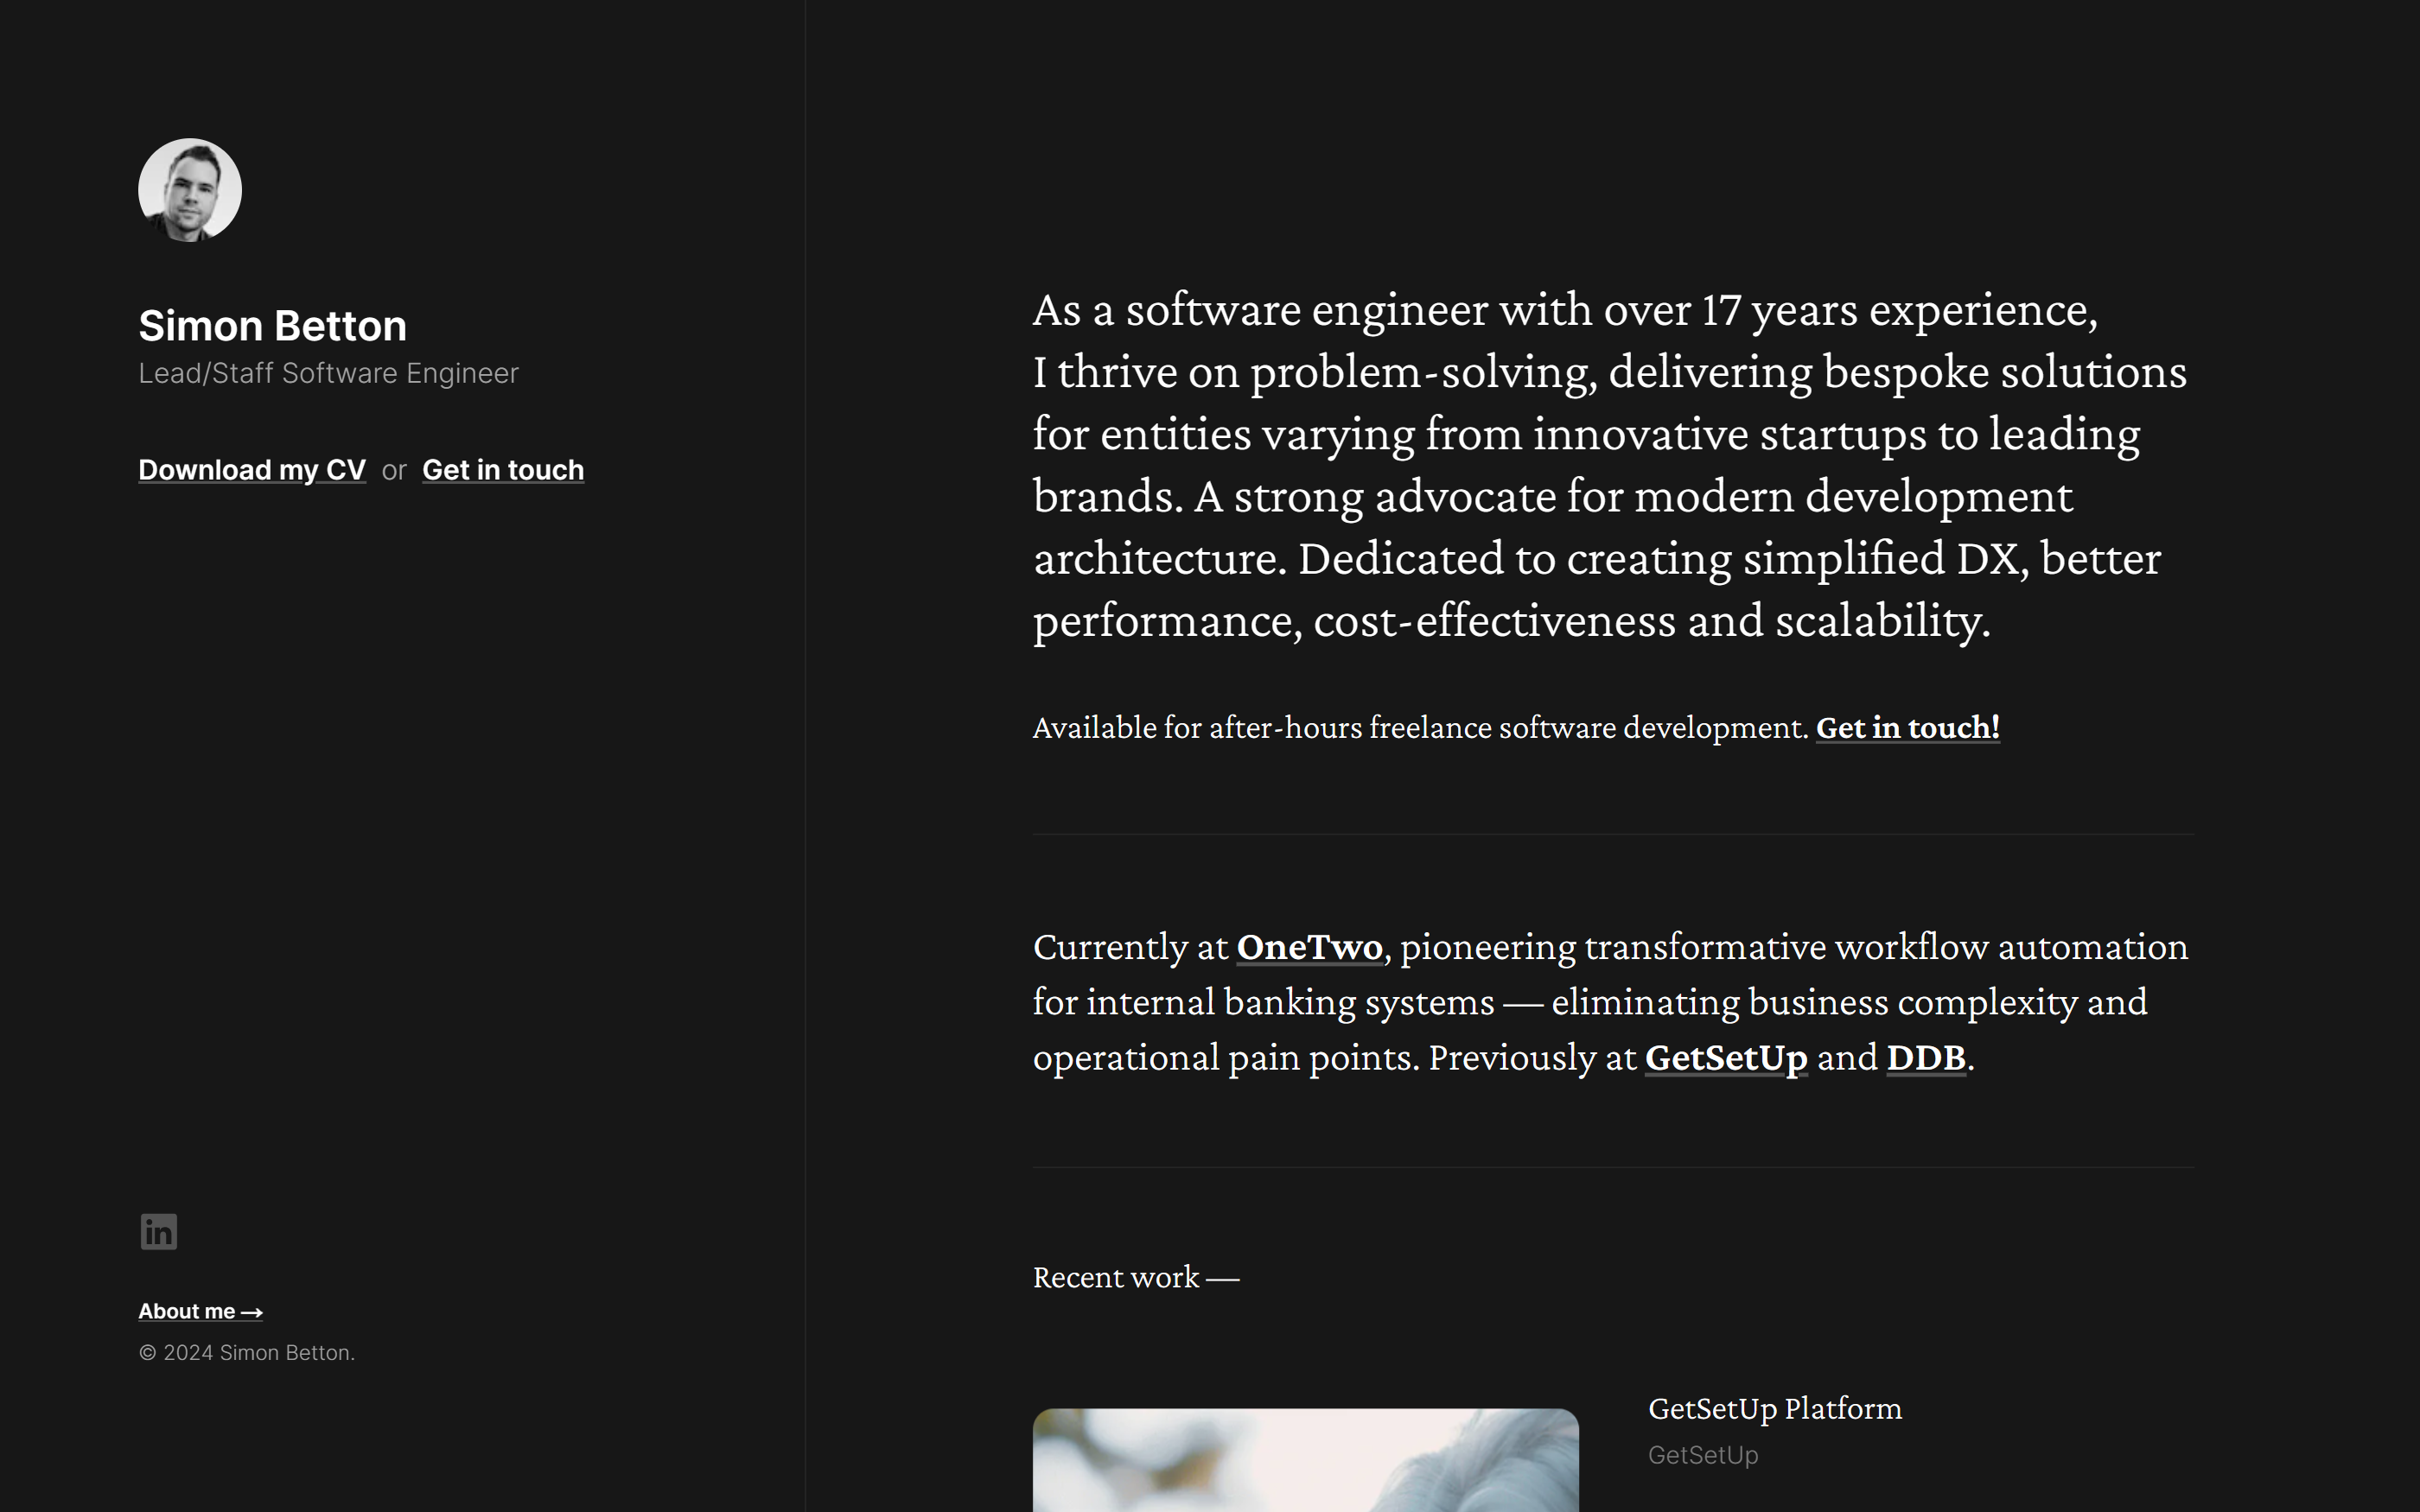The image size is (2420, 1512).
Task: Visit the OneTwo company link
Action: click(x=1309, y=947)
